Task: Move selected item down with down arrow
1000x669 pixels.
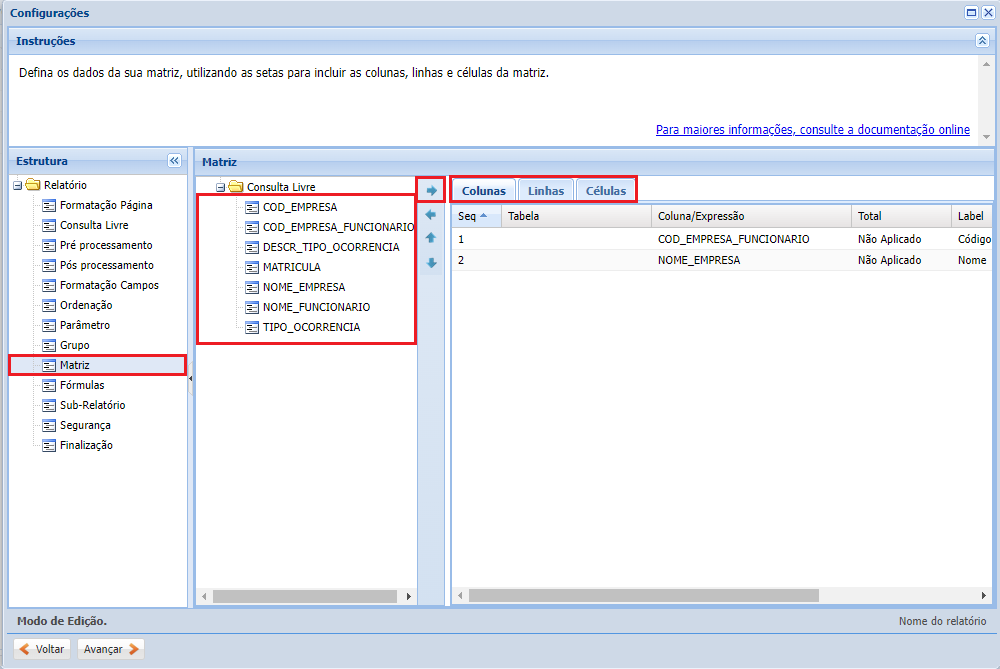Action: [431, 263]
